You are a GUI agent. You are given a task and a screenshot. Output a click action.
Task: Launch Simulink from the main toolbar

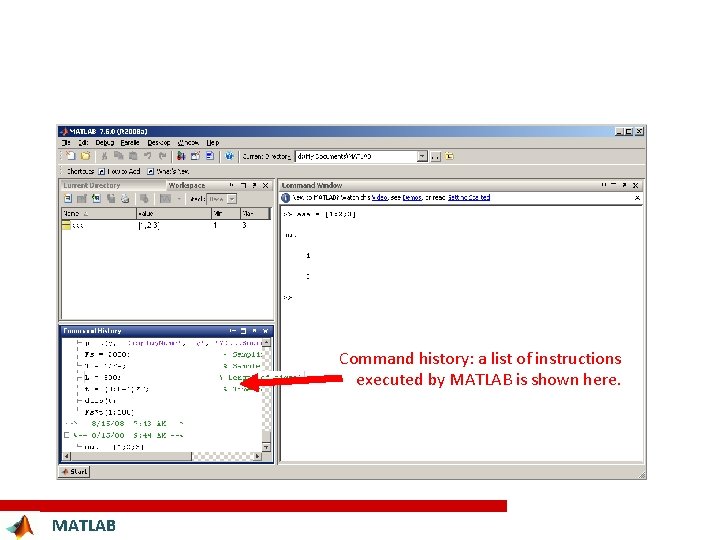tap(181, 156)
